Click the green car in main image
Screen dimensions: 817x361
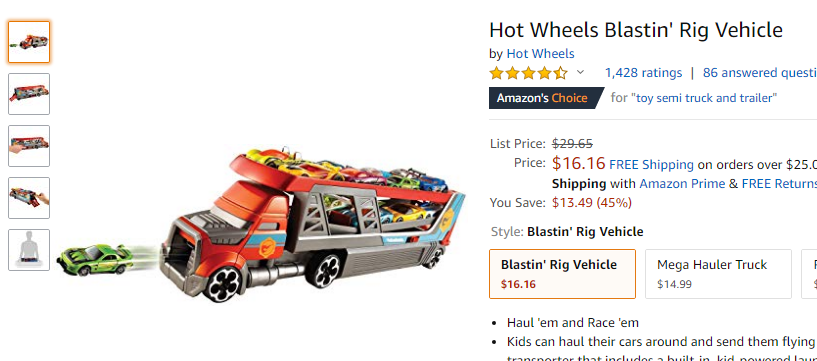[x=95, y=259]
